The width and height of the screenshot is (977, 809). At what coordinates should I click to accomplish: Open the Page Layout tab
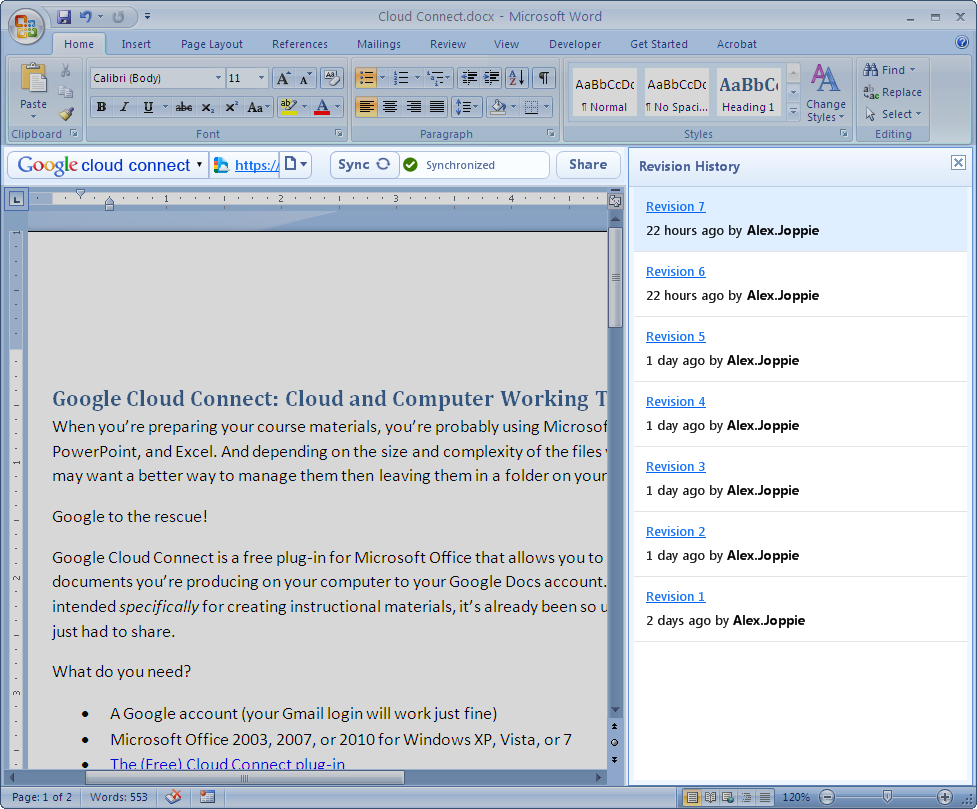tap(212, 44)
